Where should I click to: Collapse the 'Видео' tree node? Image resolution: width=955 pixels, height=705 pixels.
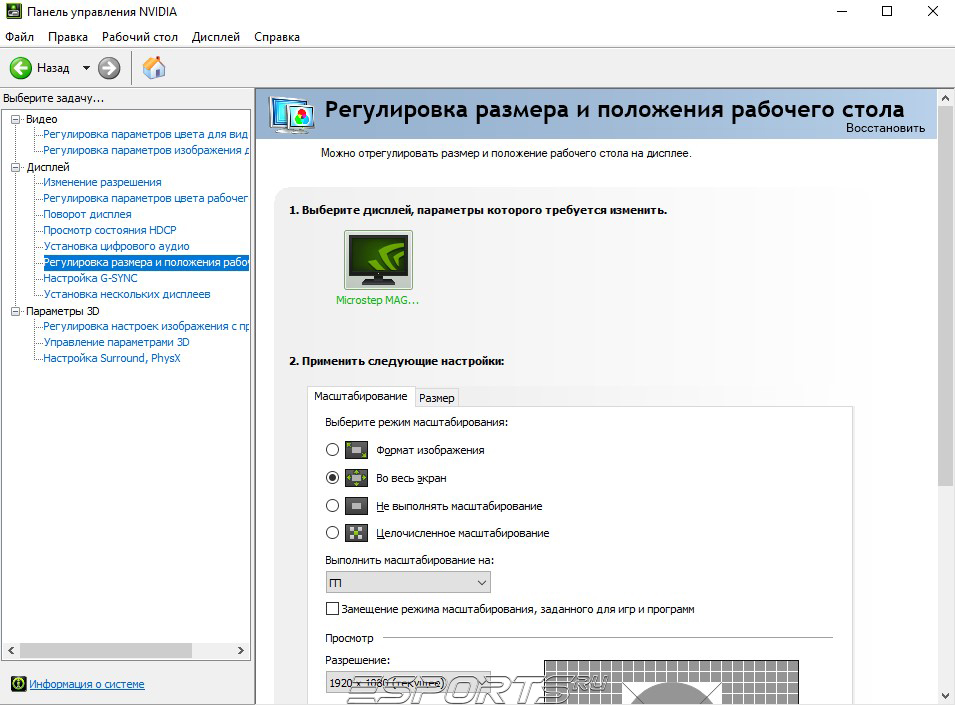pos(16,119)
